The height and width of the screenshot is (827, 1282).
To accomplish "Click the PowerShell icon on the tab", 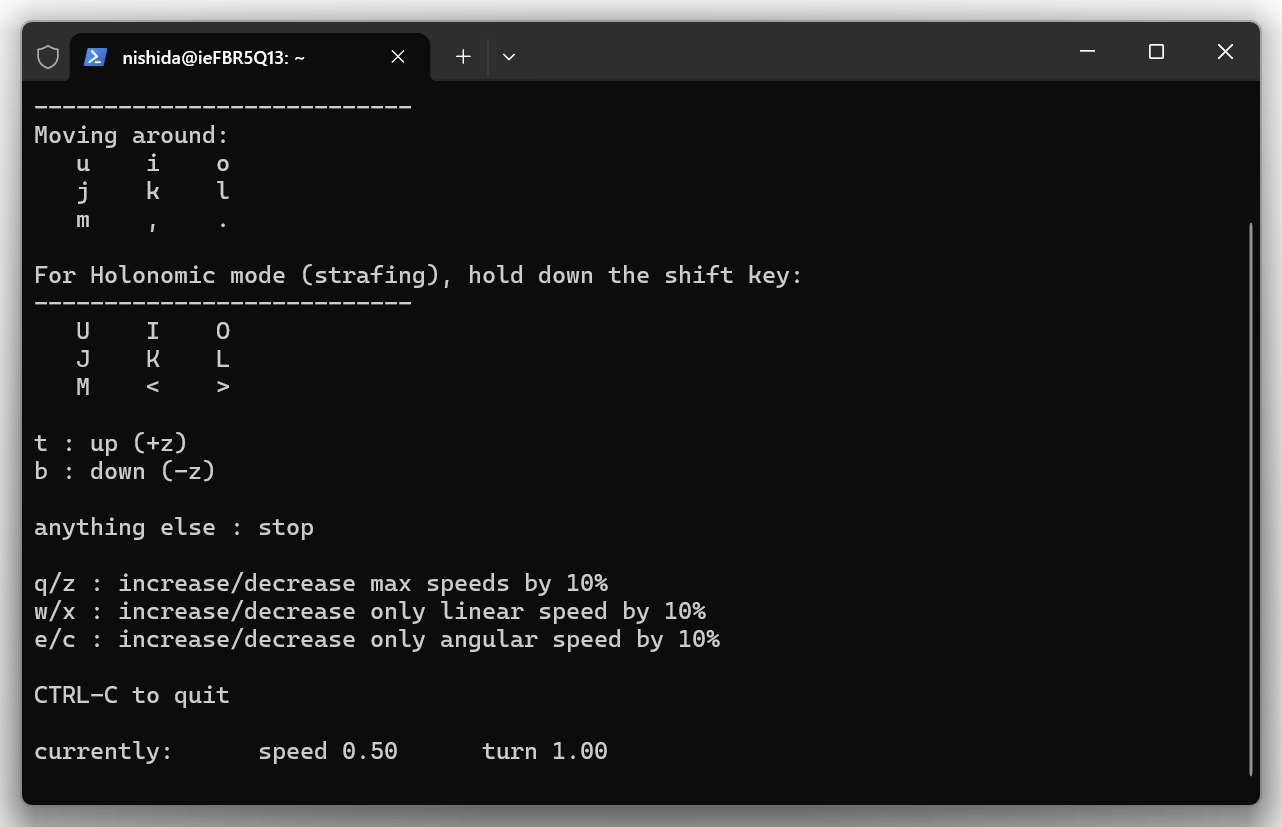I will coord(95,57).
